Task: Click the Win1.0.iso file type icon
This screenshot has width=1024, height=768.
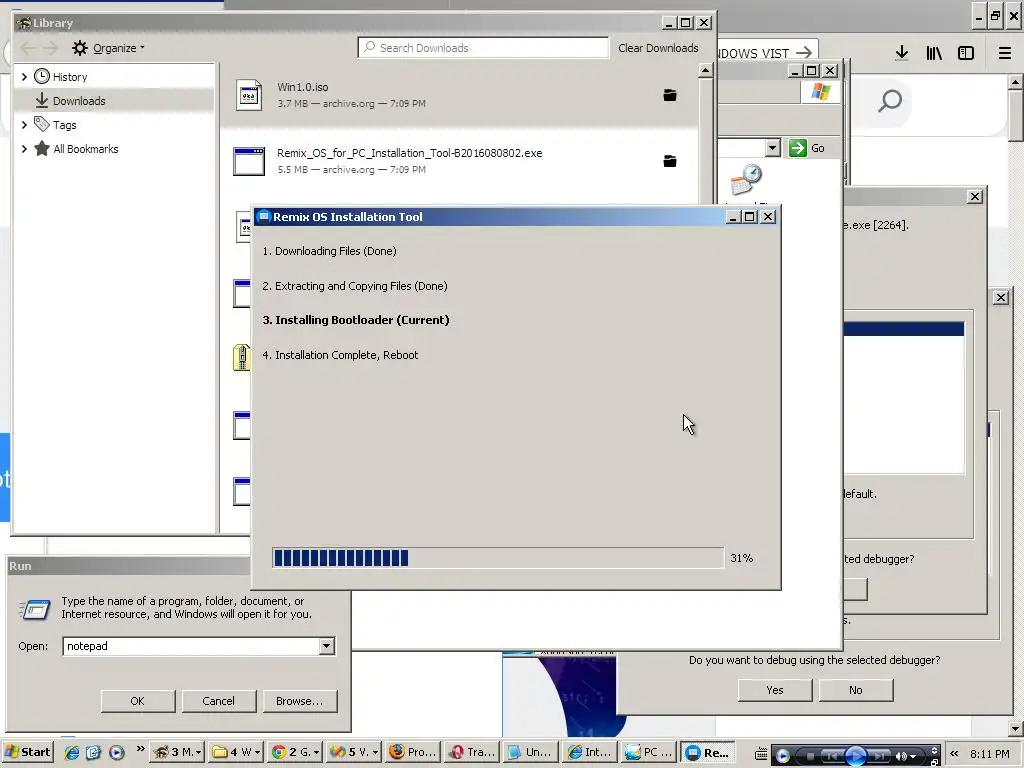Action: [249, 95]
